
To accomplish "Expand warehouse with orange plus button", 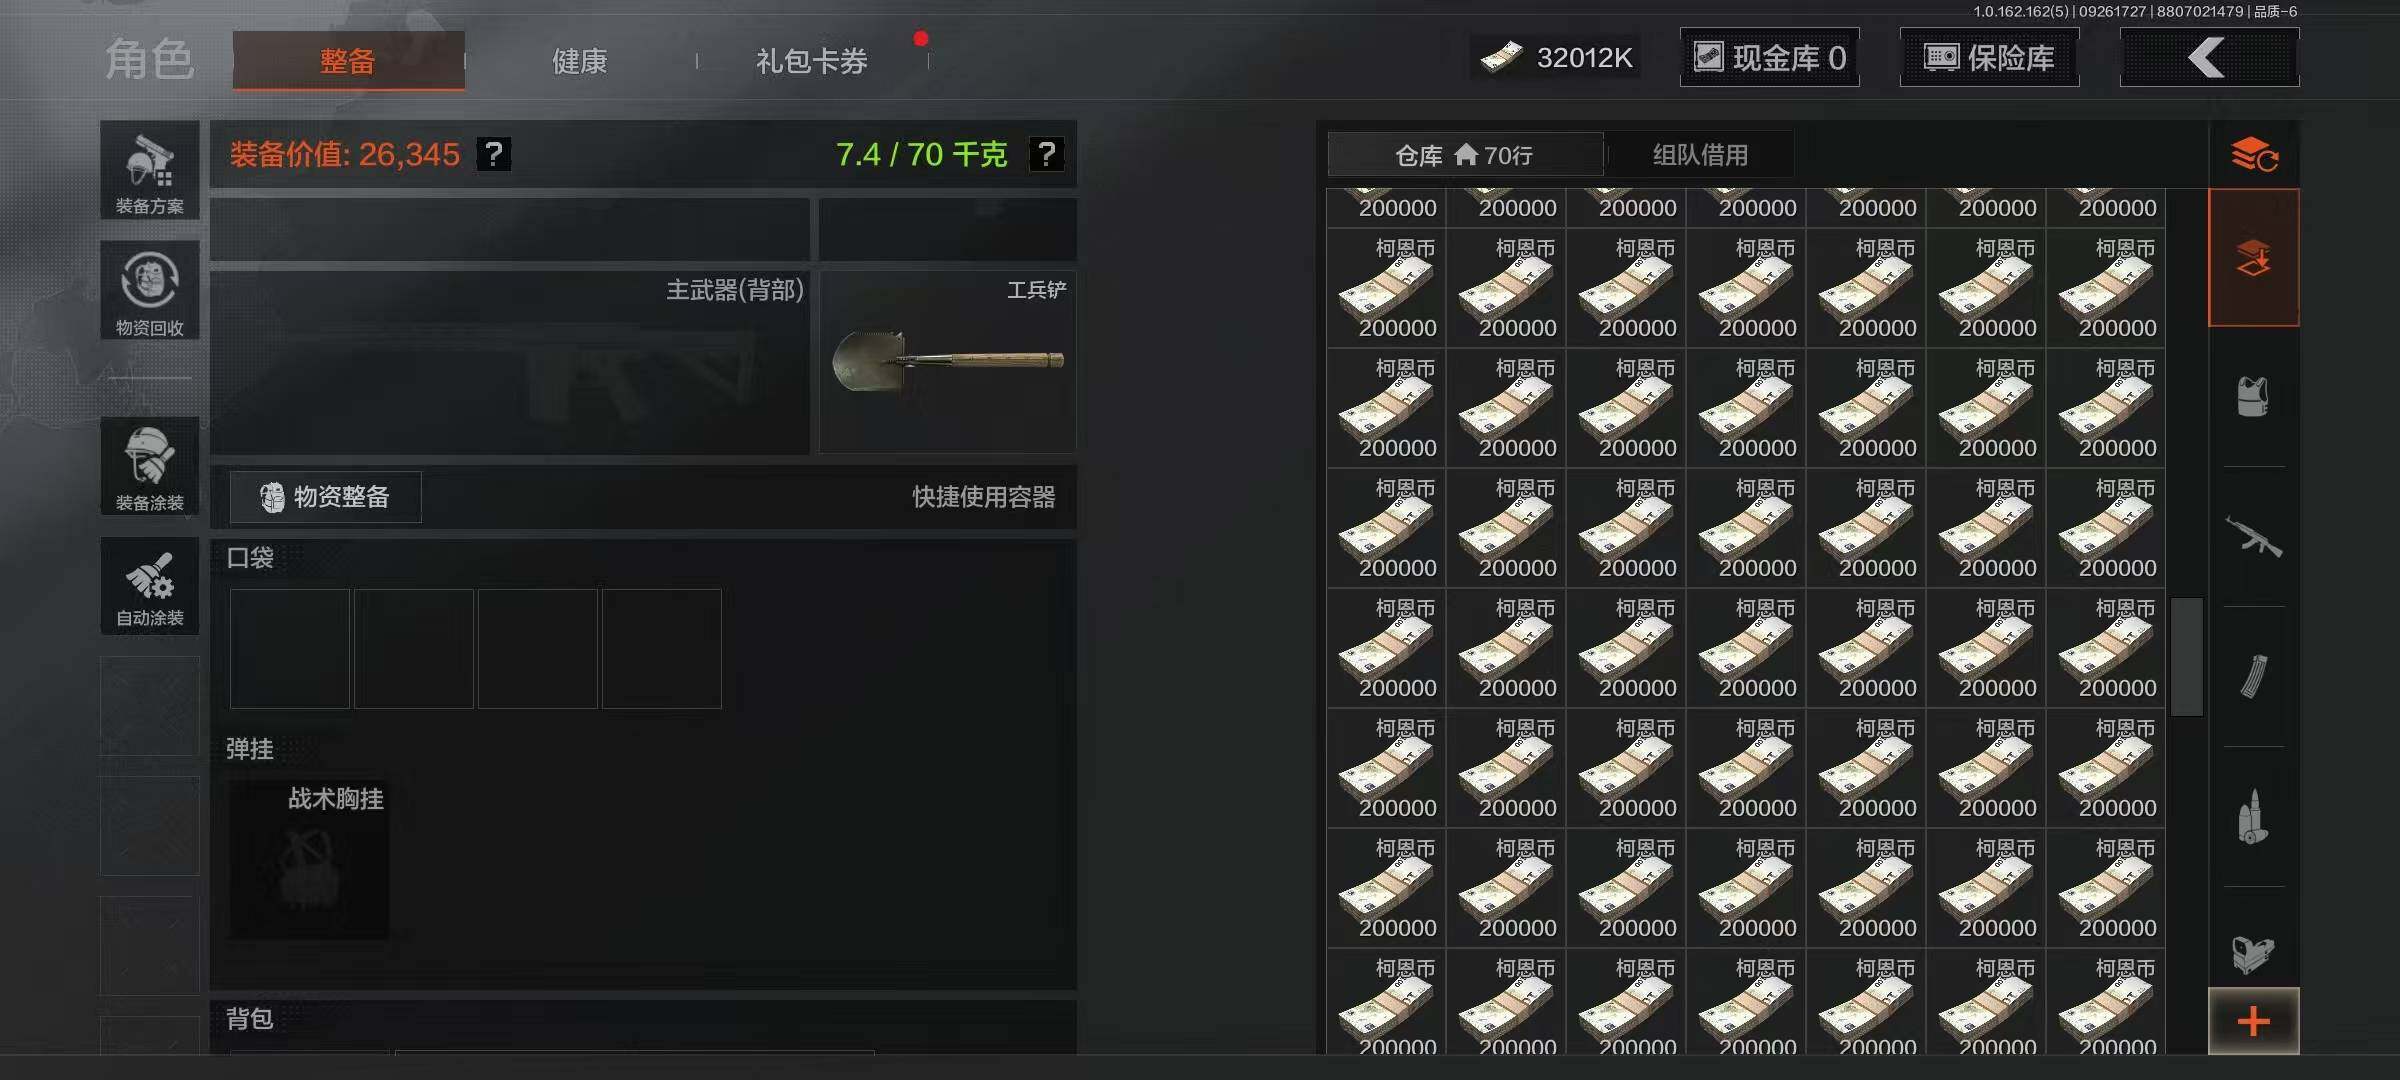I will pos(2253,1021).
